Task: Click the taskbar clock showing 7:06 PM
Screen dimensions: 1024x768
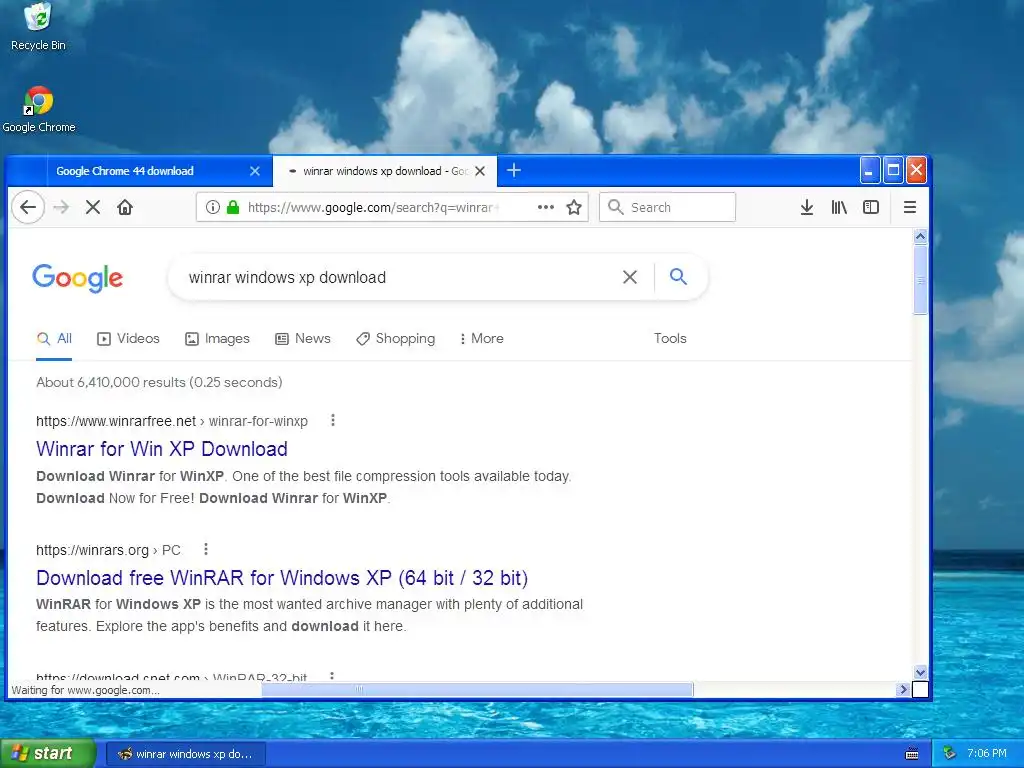Action: click(x=987, y=753)
